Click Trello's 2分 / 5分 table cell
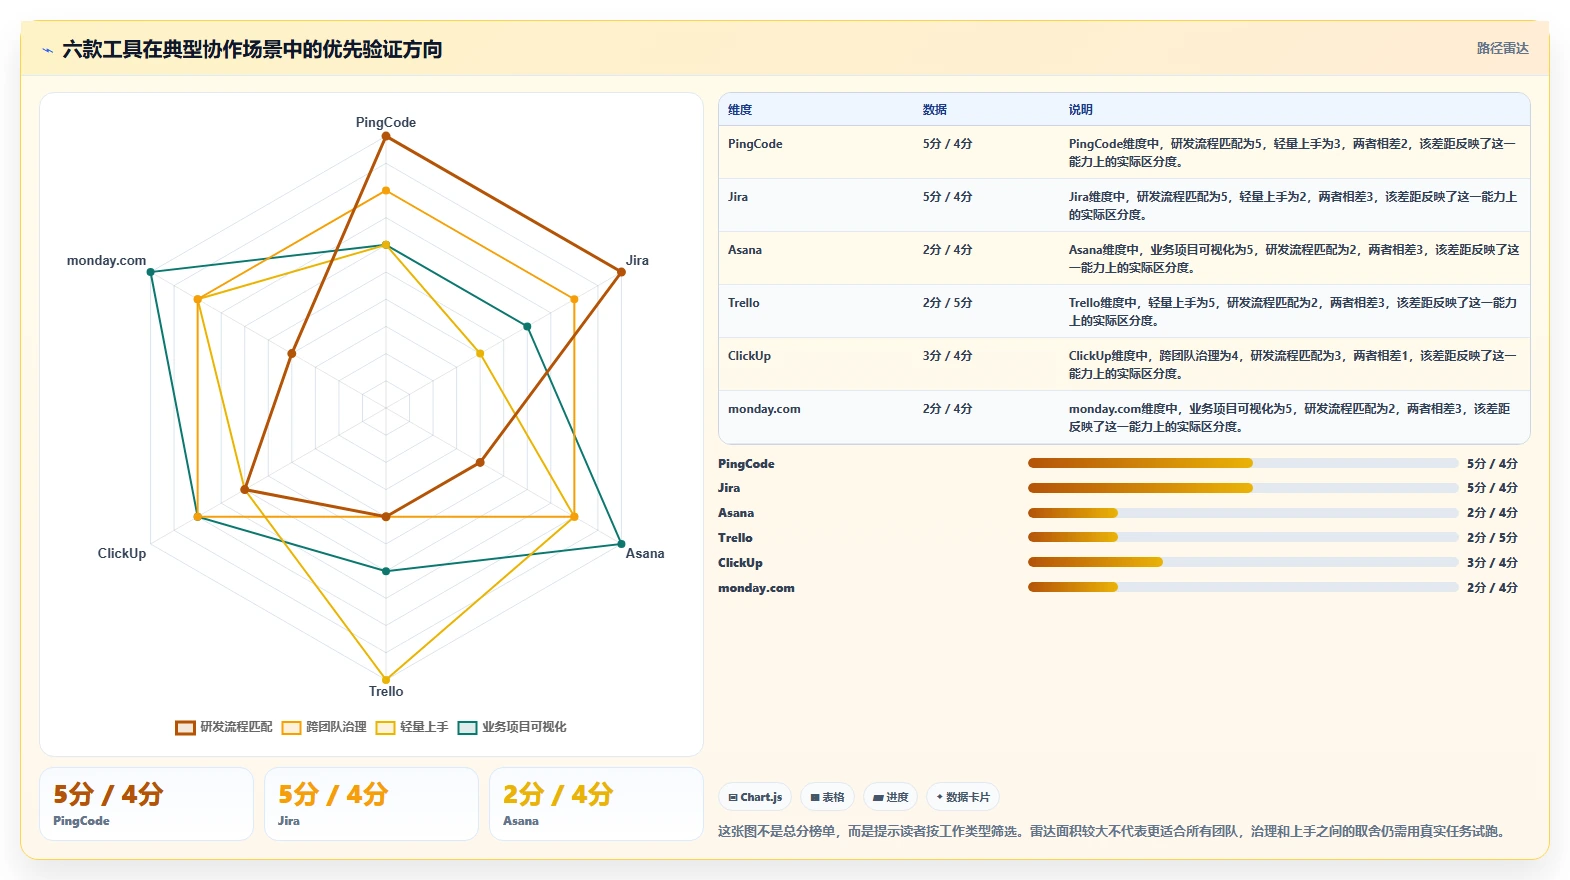1570x880 pixels. coord(947,303)
